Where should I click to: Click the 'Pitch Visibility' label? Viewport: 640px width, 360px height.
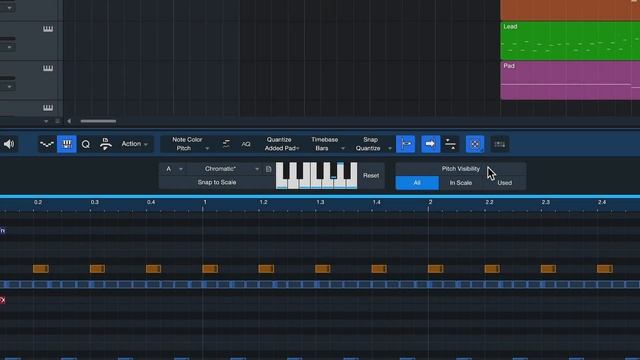coord(460,169)
